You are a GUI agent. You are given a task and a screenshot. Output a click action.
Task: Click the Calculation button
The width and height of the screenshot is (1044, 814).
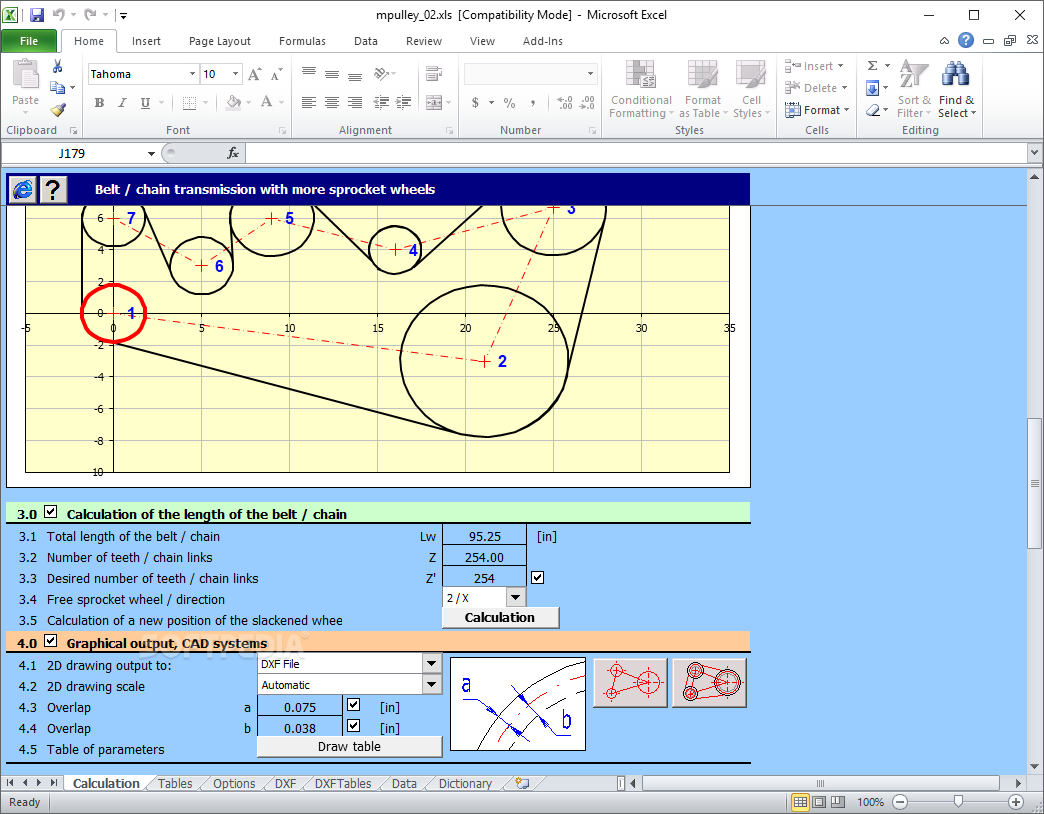[500, 618]
